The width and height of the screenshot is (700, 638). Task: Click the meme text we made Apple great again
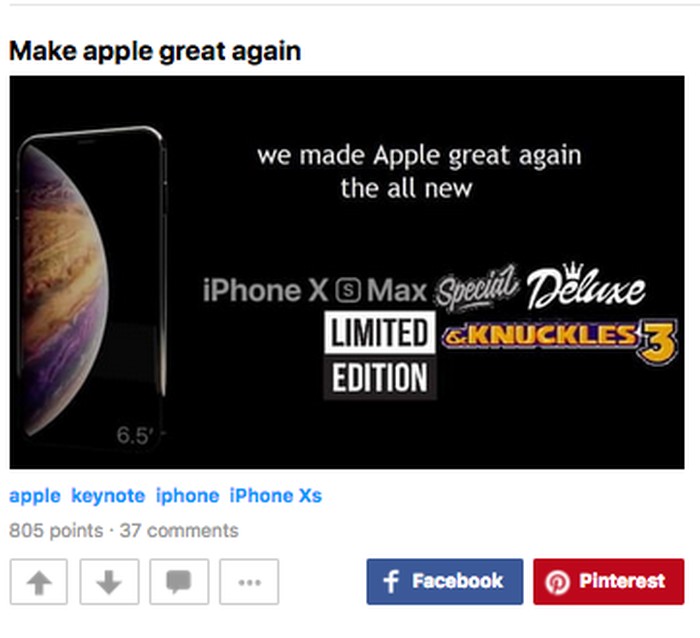[419, 156]
